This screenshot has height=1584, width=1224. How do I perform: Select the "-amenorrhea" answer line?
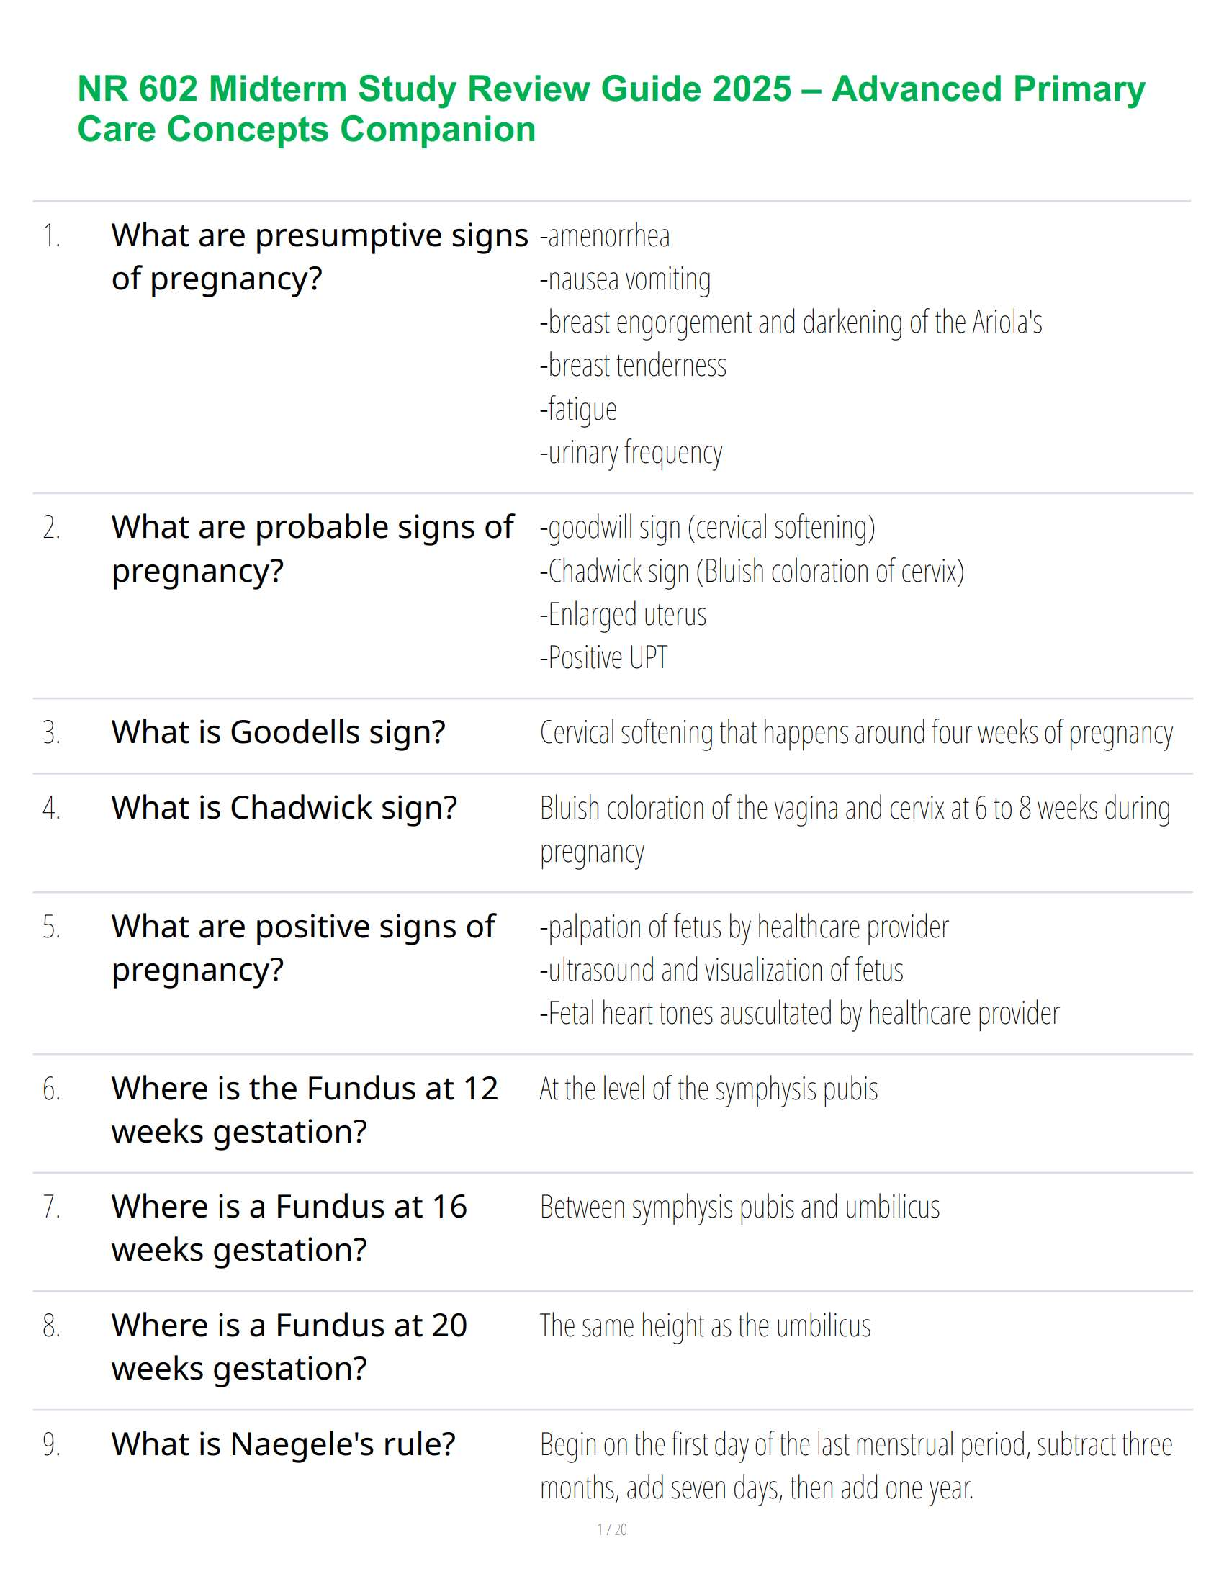pyautogui.click(x=605, y=237)
